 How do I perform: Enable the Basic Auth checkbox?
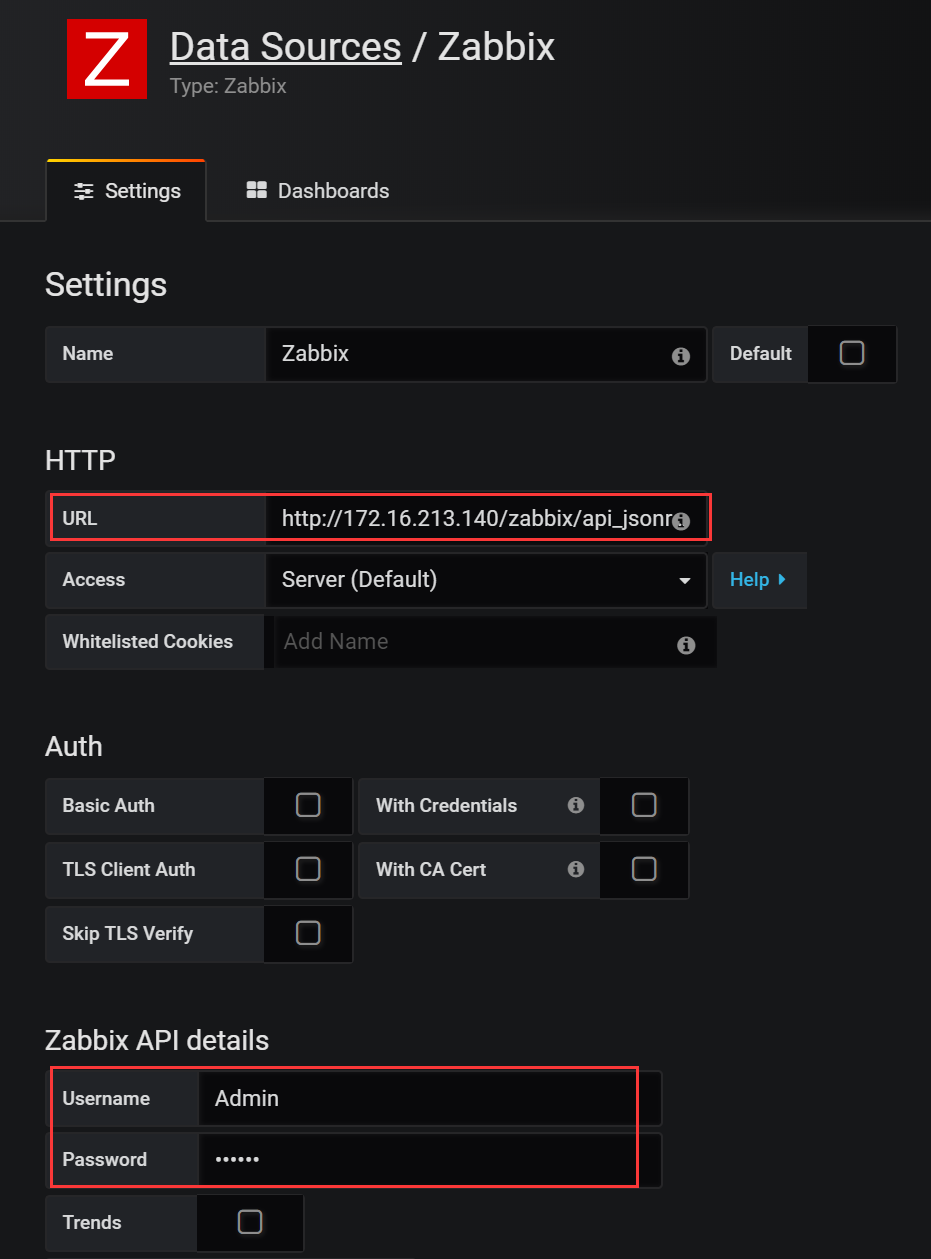pyautogui.click(x=308, y=805)
